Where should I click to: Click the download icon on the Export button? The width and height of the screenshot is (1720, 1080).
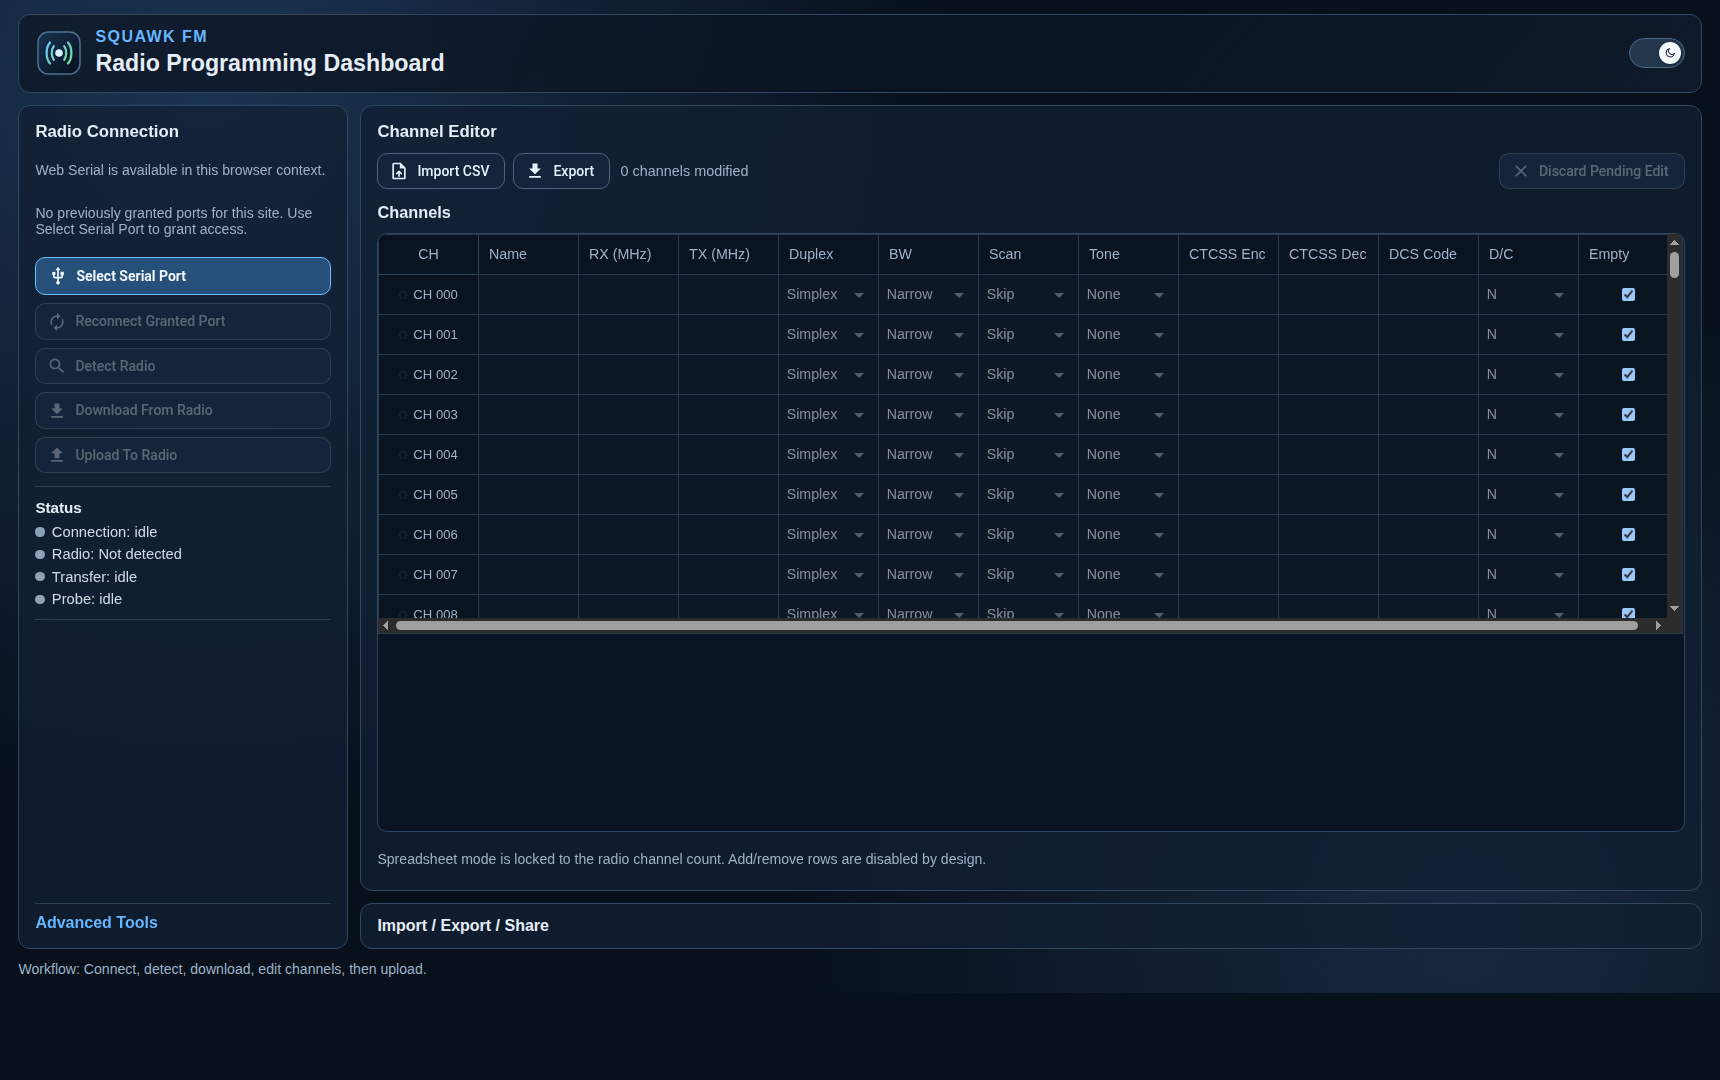point(535,171)
